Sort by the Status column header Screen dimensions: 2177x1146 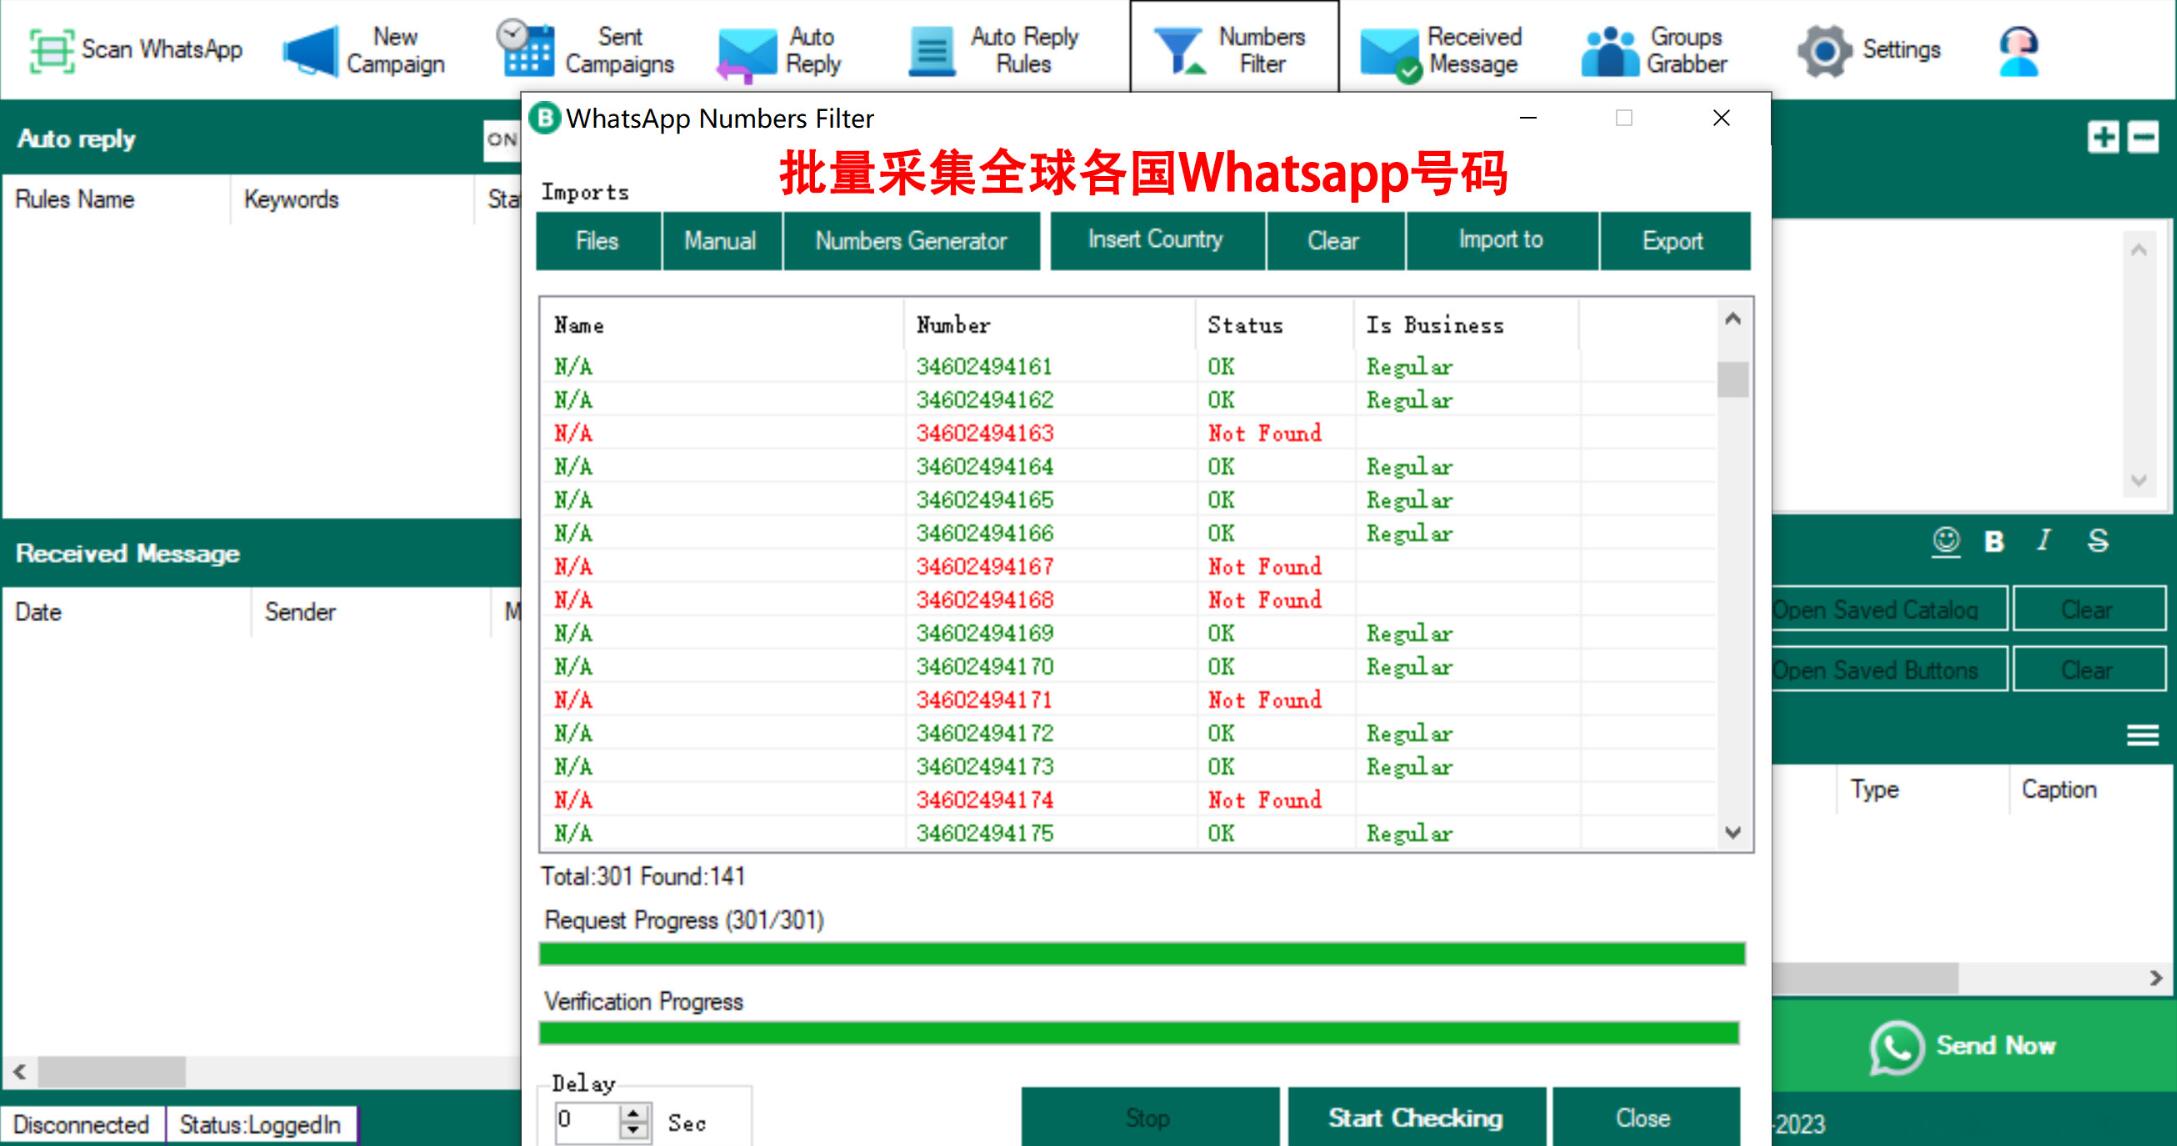click(x=1275, y=325)
